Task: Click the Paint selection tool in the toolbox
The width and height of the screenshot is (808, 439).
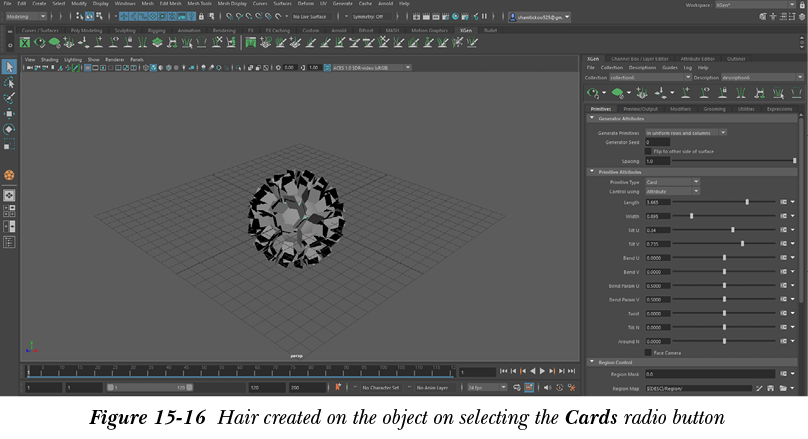Action: click(9, 98)
